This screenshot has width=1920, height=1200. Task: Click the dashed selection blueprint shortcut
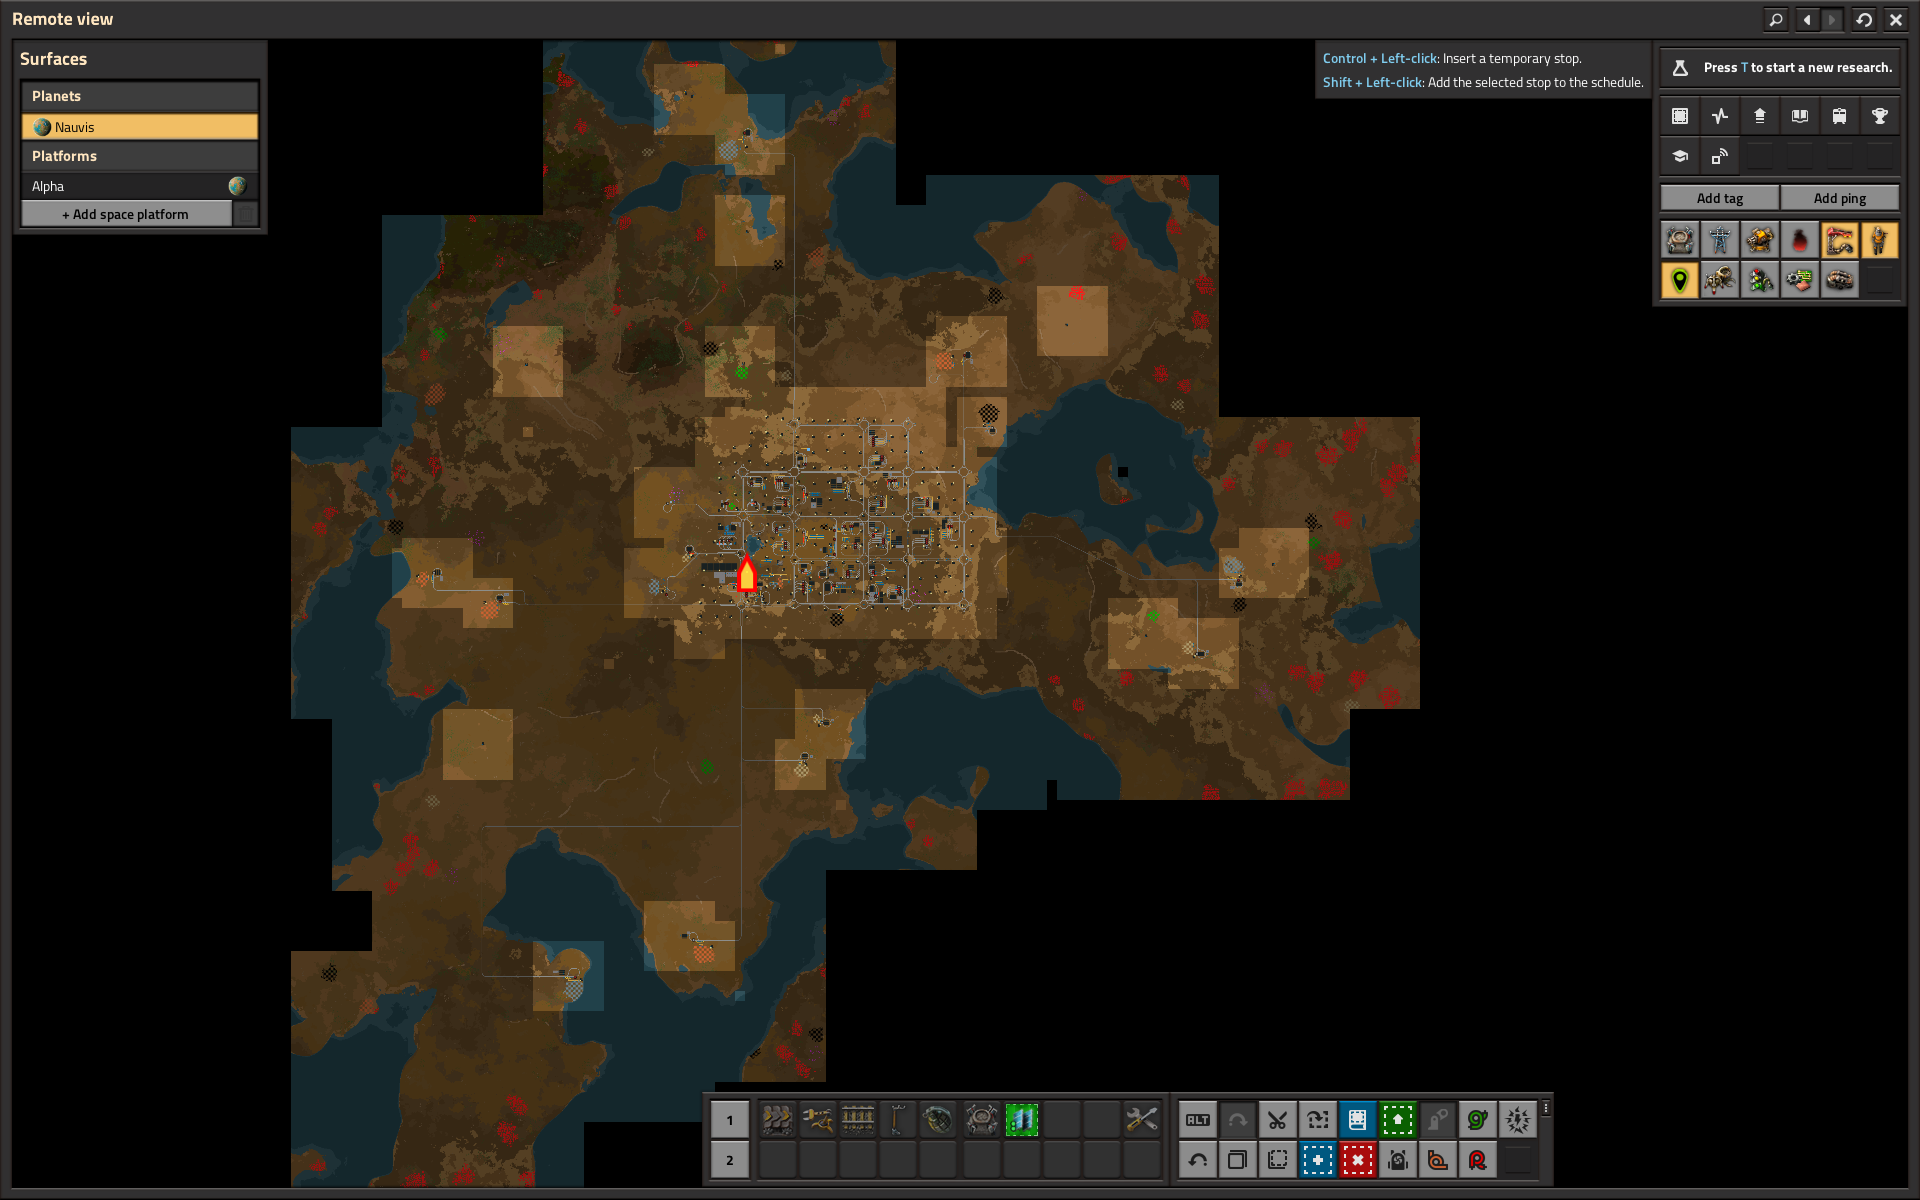click(1278, 1160)
